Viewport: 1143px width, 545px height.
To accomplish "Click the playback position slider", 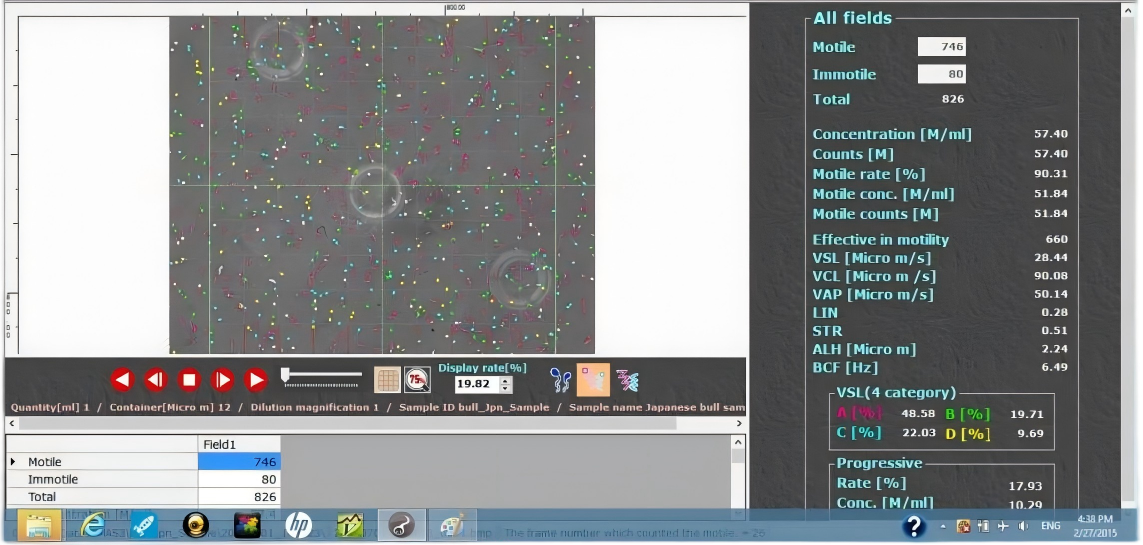I will [x=322, y=375].
